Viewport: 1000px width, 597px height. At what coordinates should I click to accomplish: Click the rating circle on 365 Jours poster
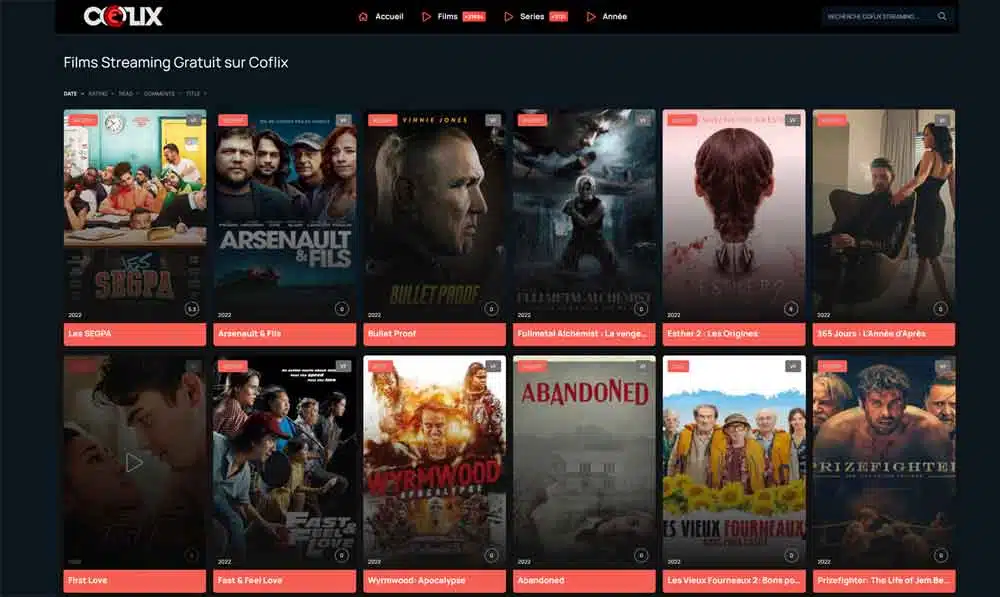[940, 309]
